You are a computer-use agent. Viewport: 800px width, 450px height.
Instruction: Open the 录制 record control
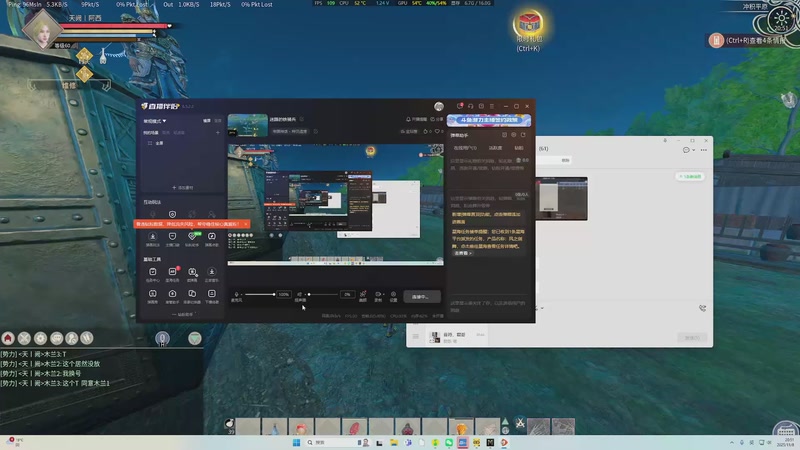[x=378, y=296]
